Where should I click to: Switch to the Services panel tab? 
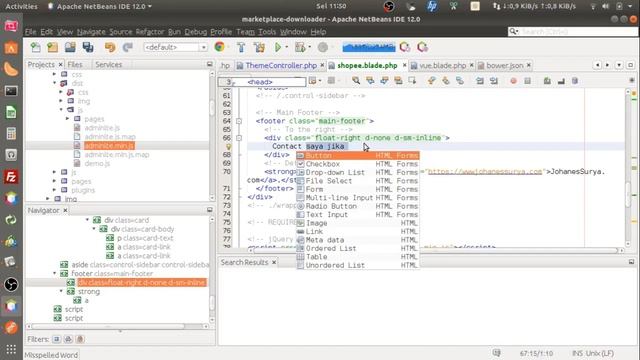click(x=108, y=64)
